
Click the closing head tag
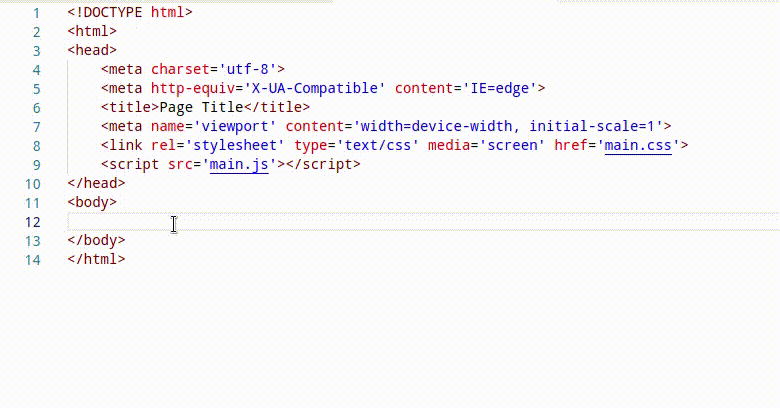click(x=97, y=183)
